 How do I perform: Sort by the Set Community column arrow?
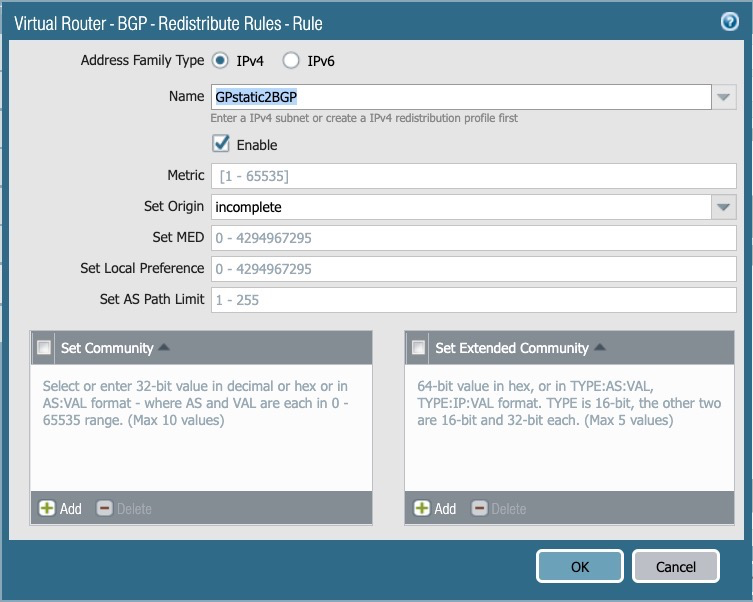coord(164,347)
